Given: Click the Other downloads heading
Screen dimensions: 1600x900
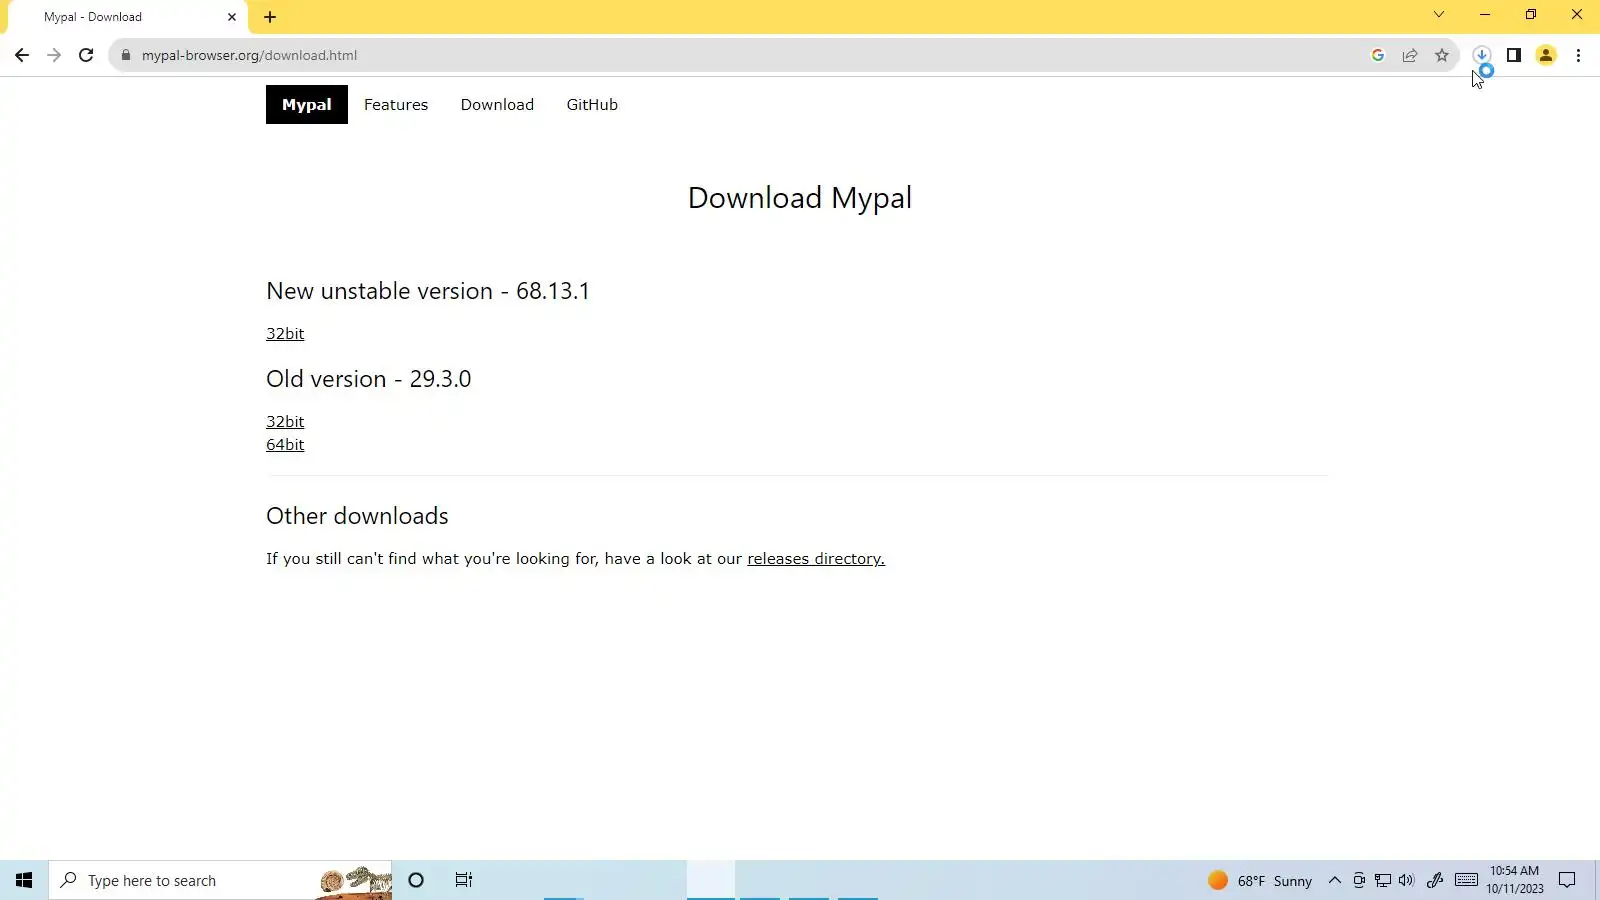Looking at the screenshot, I should click(357, 516).
